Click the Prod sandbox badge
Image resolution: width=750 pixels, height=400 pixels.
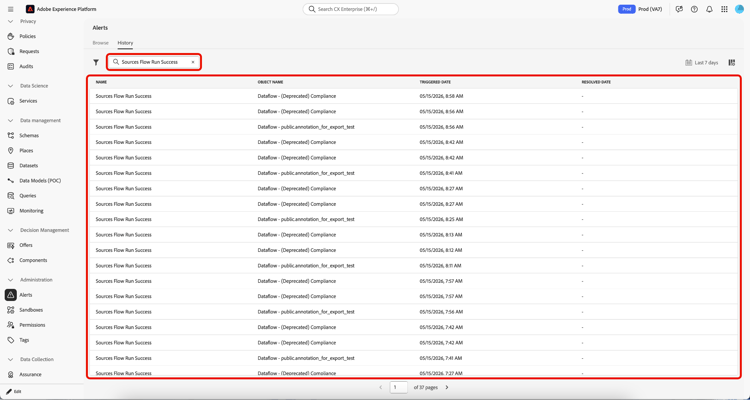pos(626,9)
